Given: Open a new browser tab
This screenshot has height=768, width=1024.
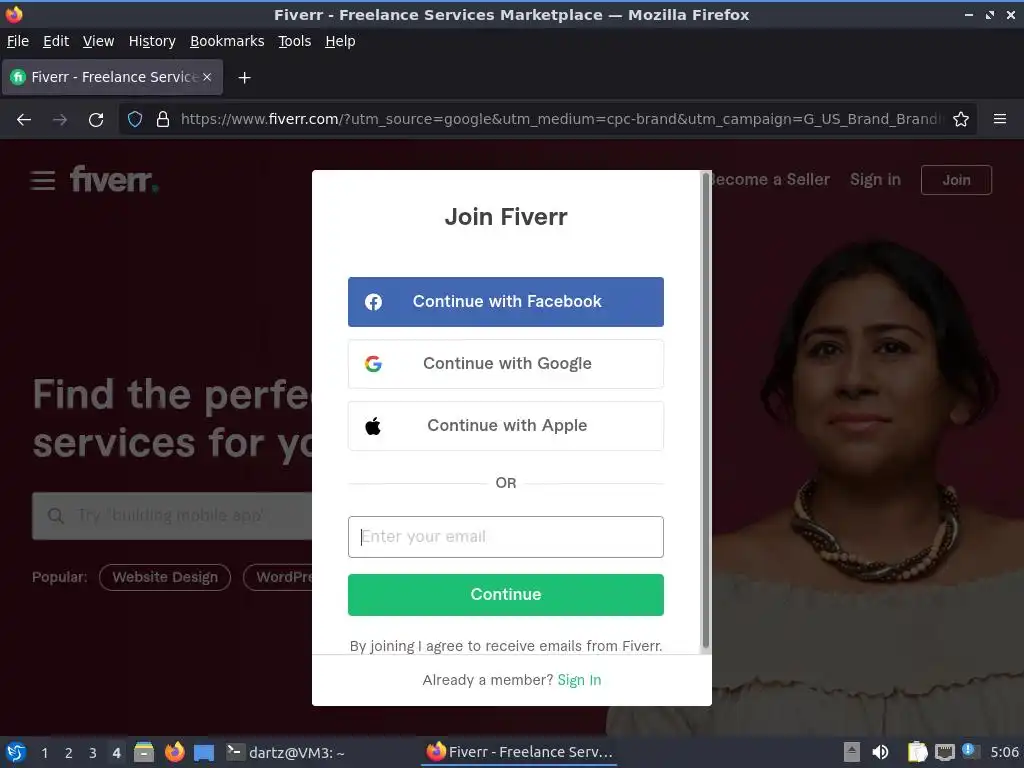Looking at the screenshot, I should tap(244, 78).
